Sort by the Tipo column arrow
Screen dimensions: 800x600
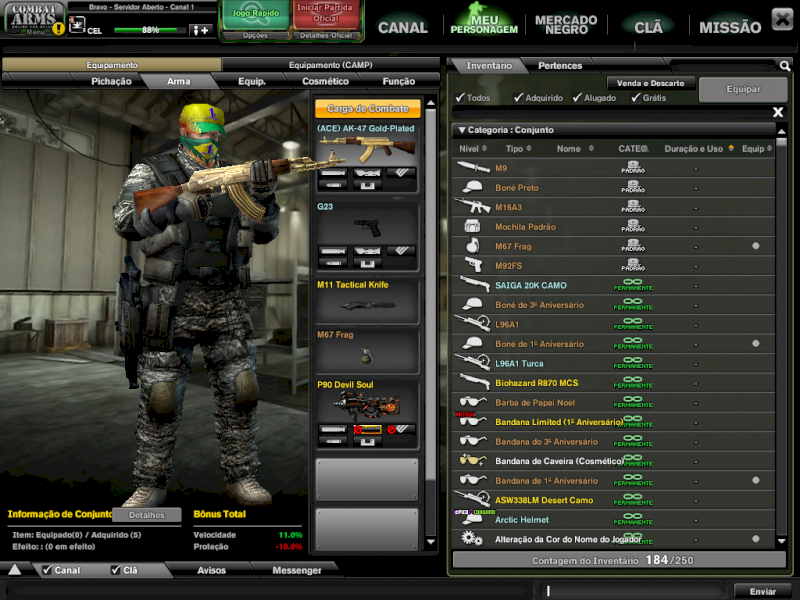[x=529, y=148]
